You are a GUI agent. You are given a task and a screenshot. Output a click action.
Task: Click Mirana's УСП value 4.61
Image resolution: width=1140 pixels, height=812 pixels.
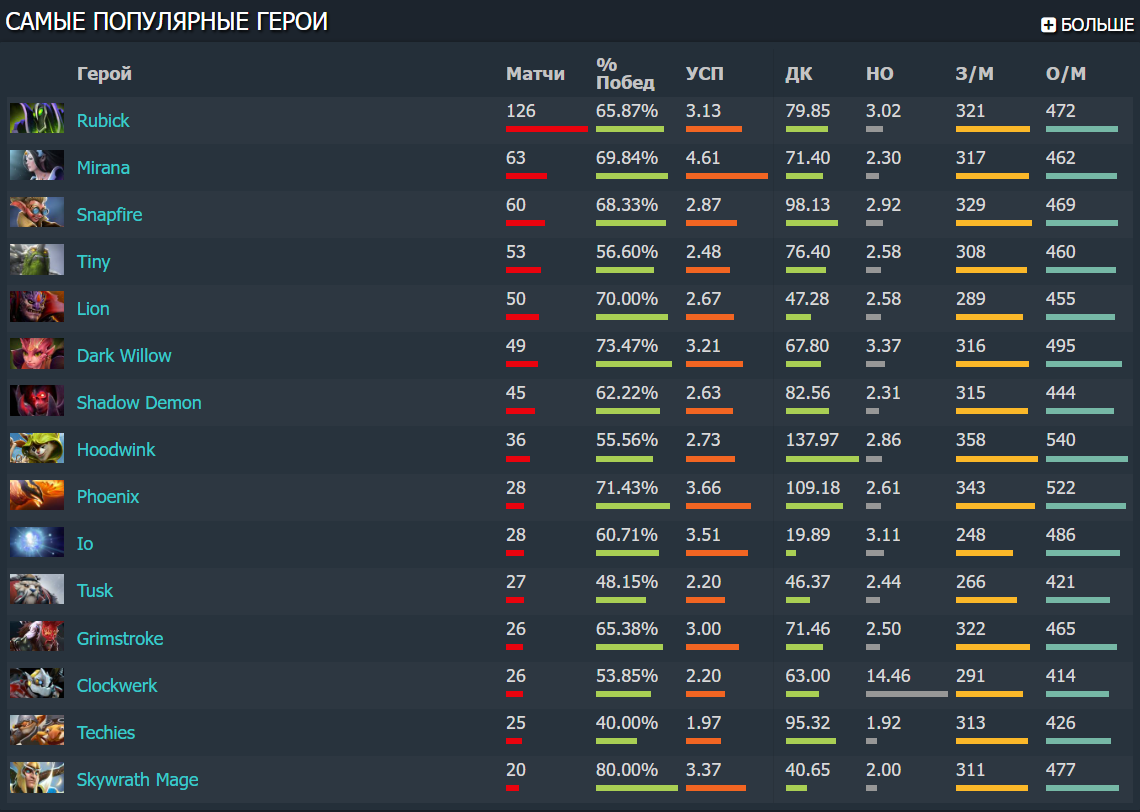pos(703,158)
